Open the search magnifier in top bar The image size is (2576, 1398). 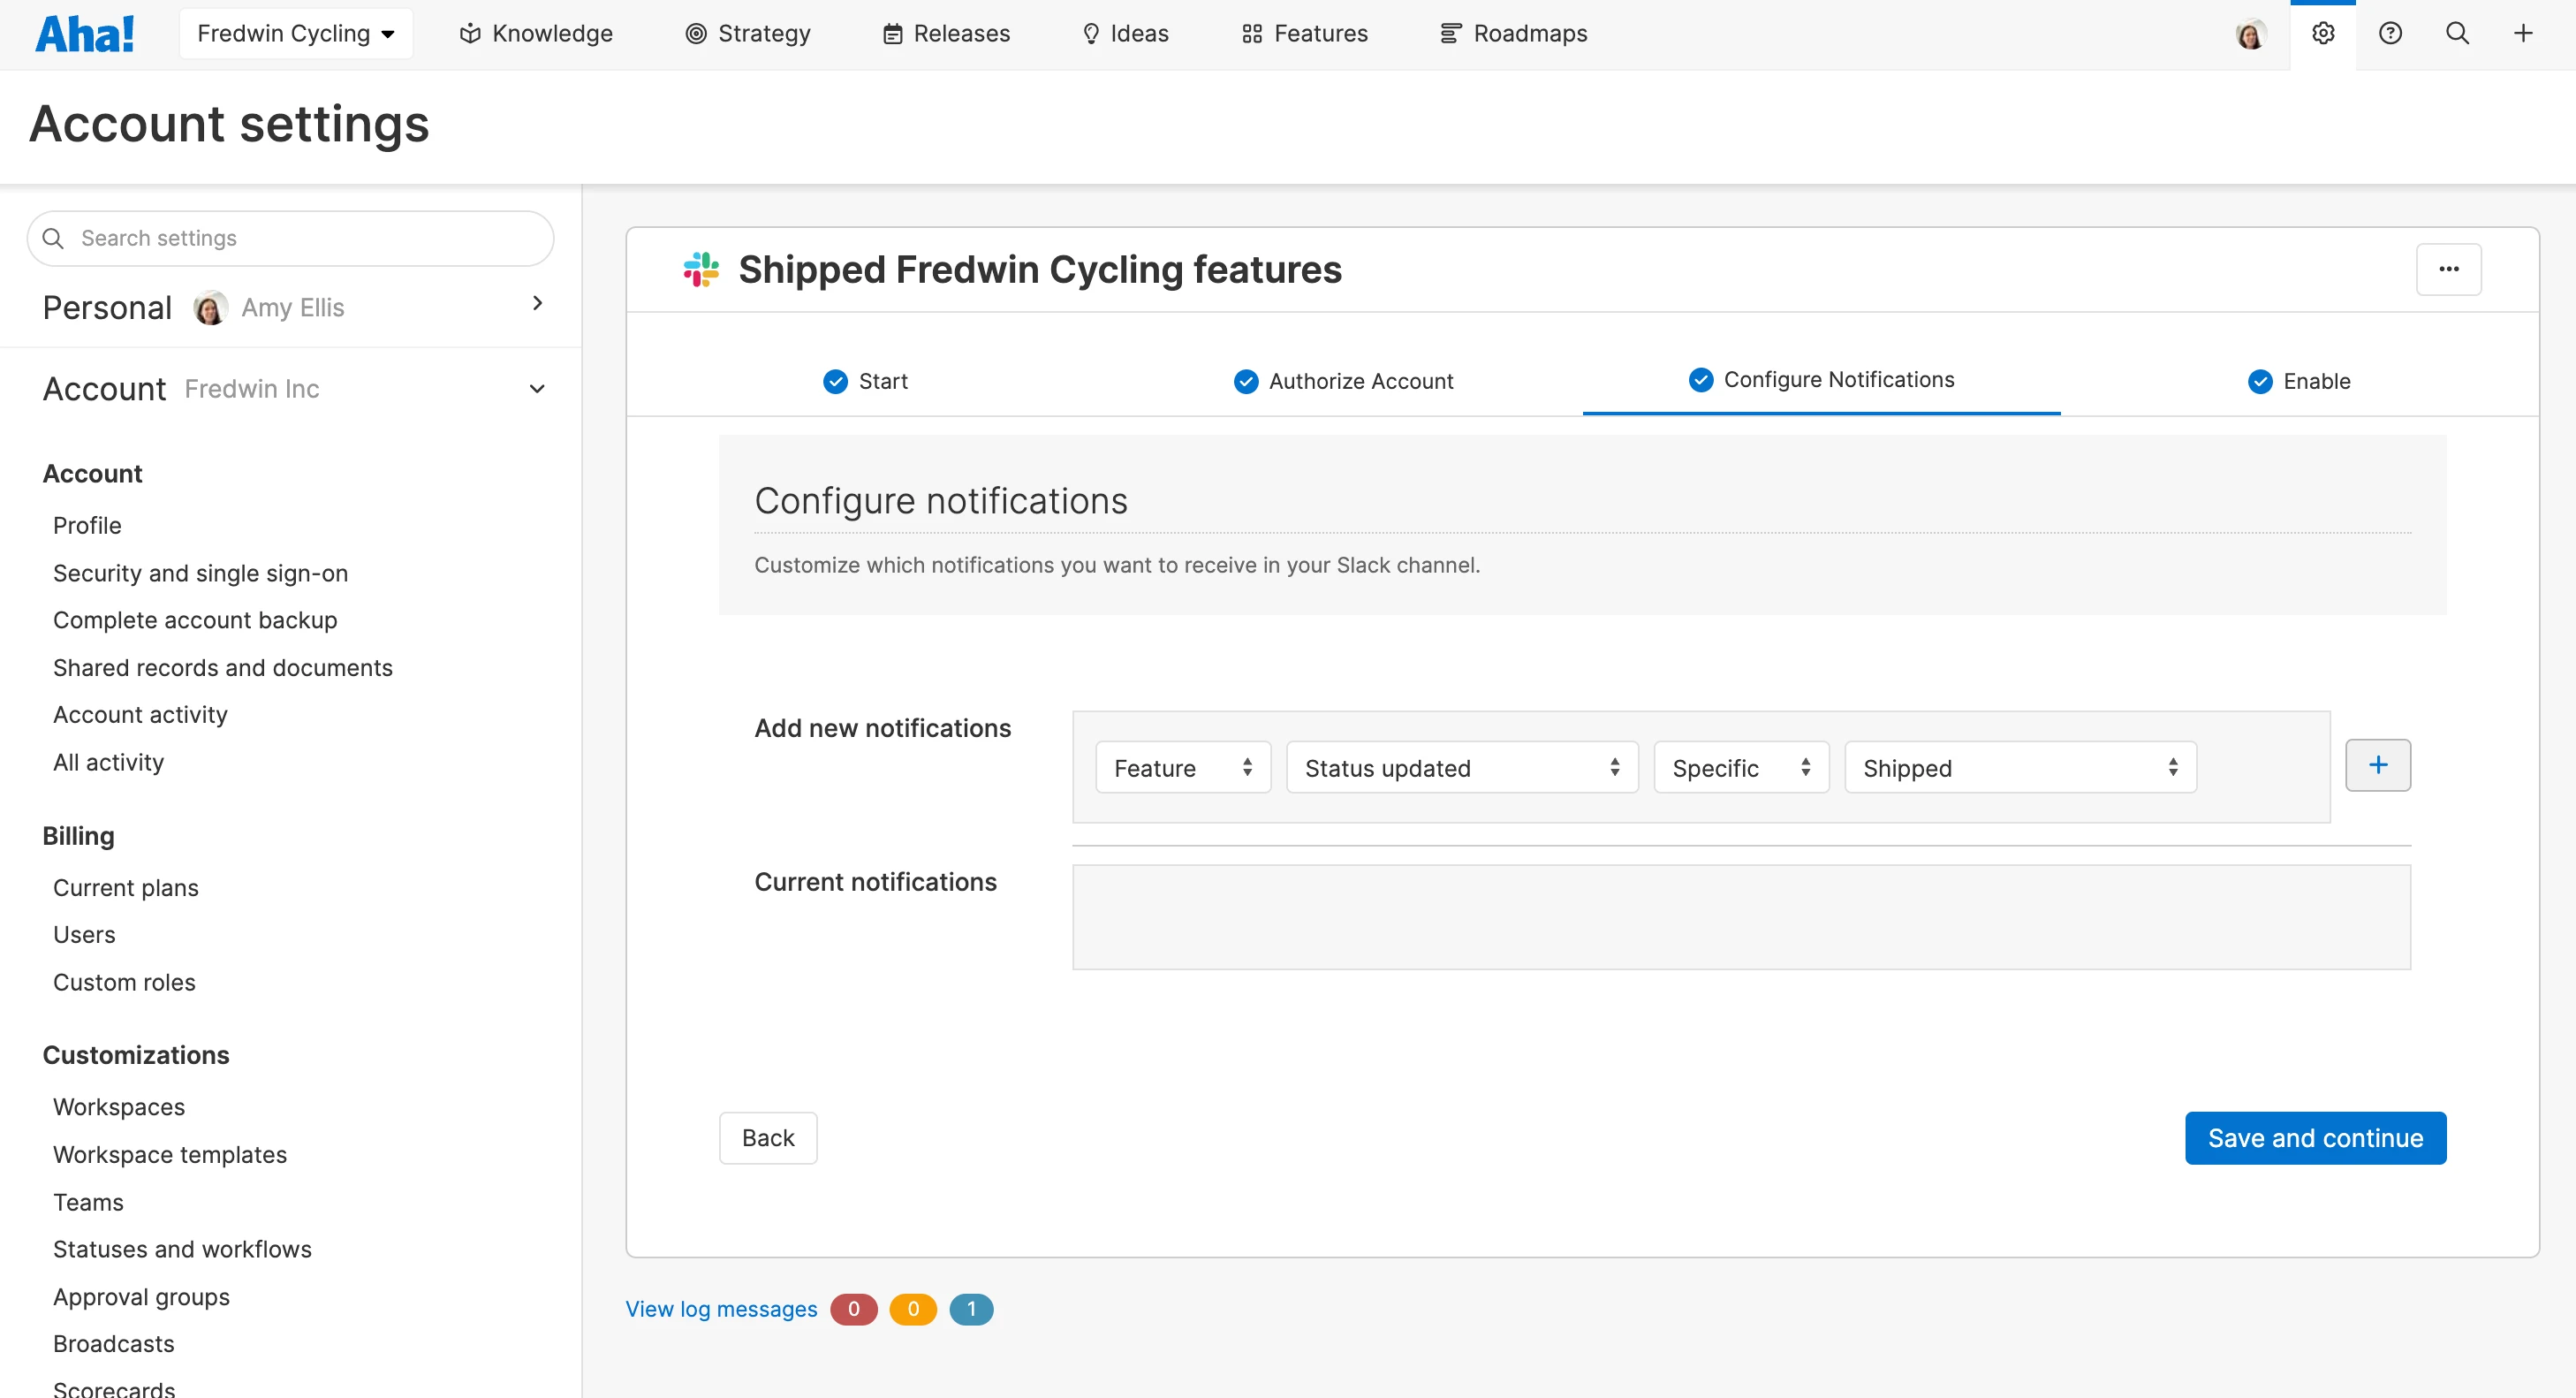pyautogui.click(x=2457, y=34)
